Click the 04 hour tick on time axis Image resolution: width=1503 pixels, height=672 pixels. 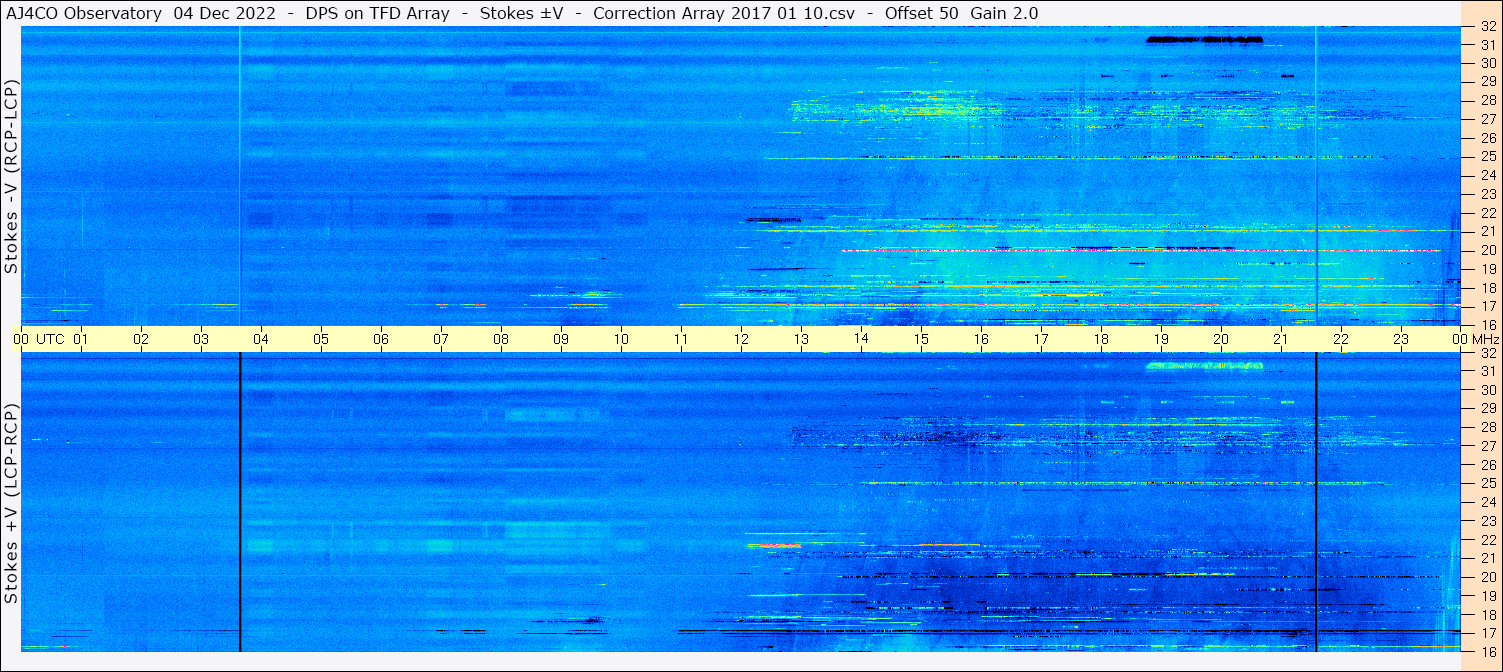coord(261,339)
